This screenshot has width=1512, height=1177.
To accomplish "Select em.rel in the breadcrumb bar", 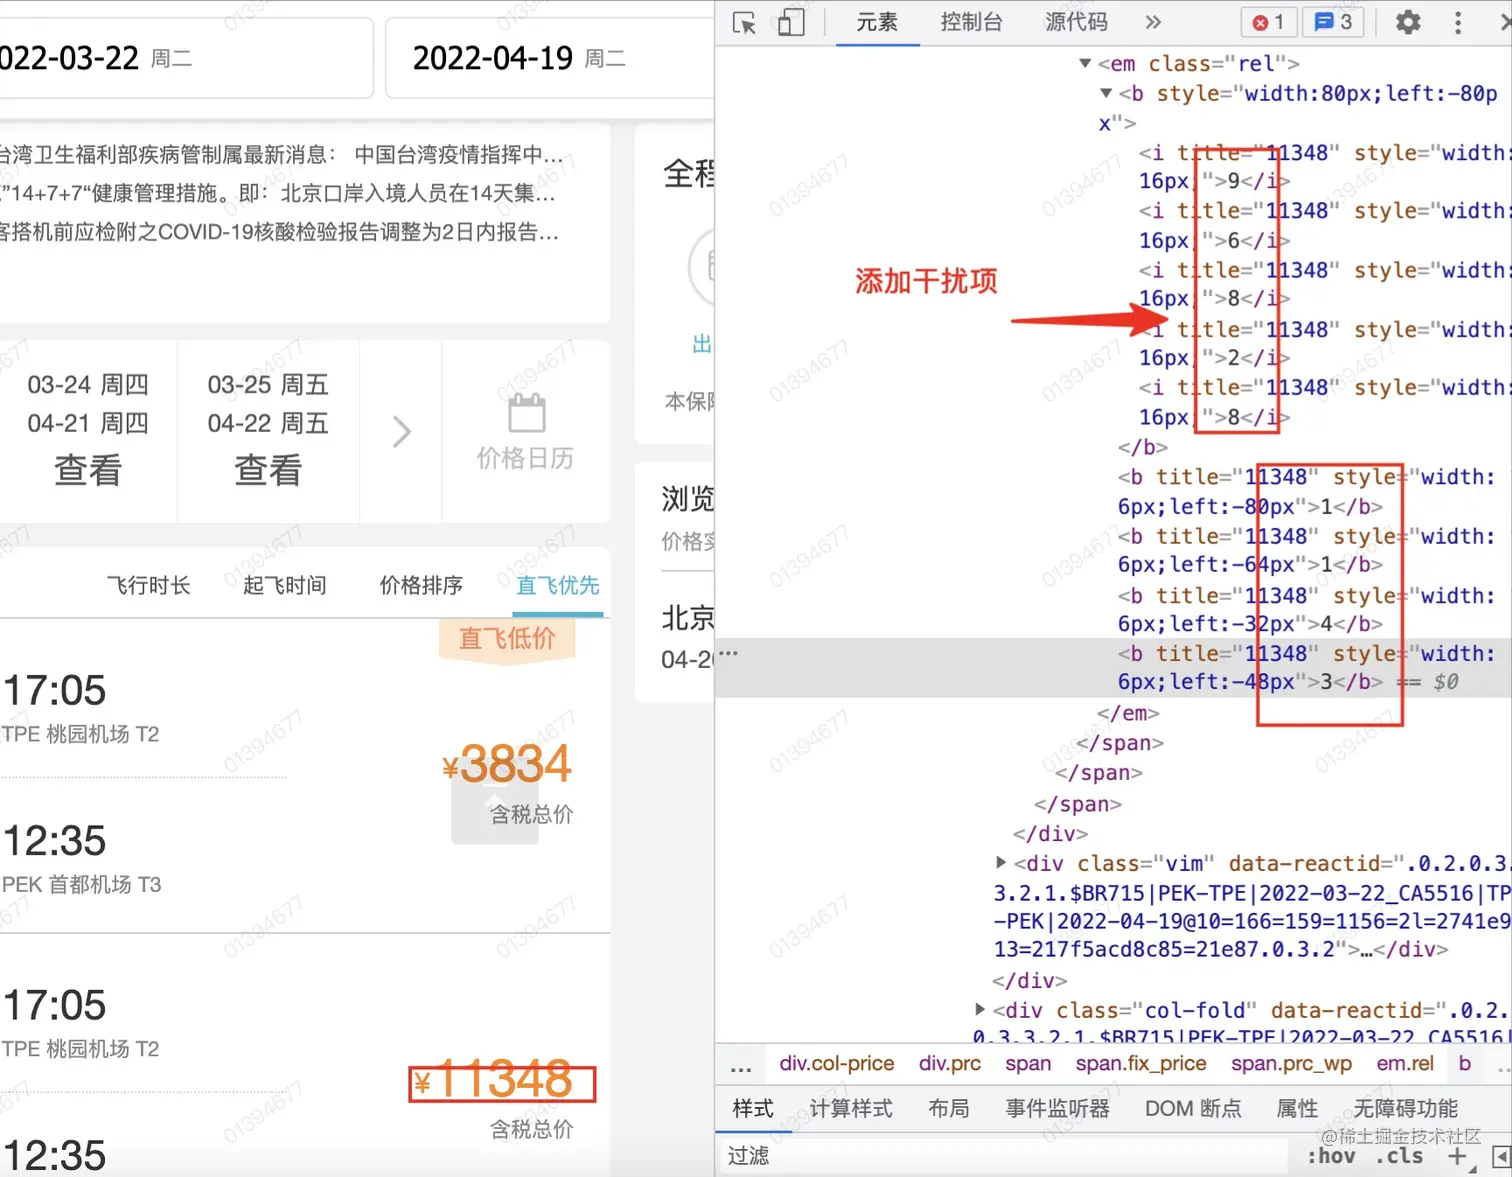I will click(x=1404, y=1064).
